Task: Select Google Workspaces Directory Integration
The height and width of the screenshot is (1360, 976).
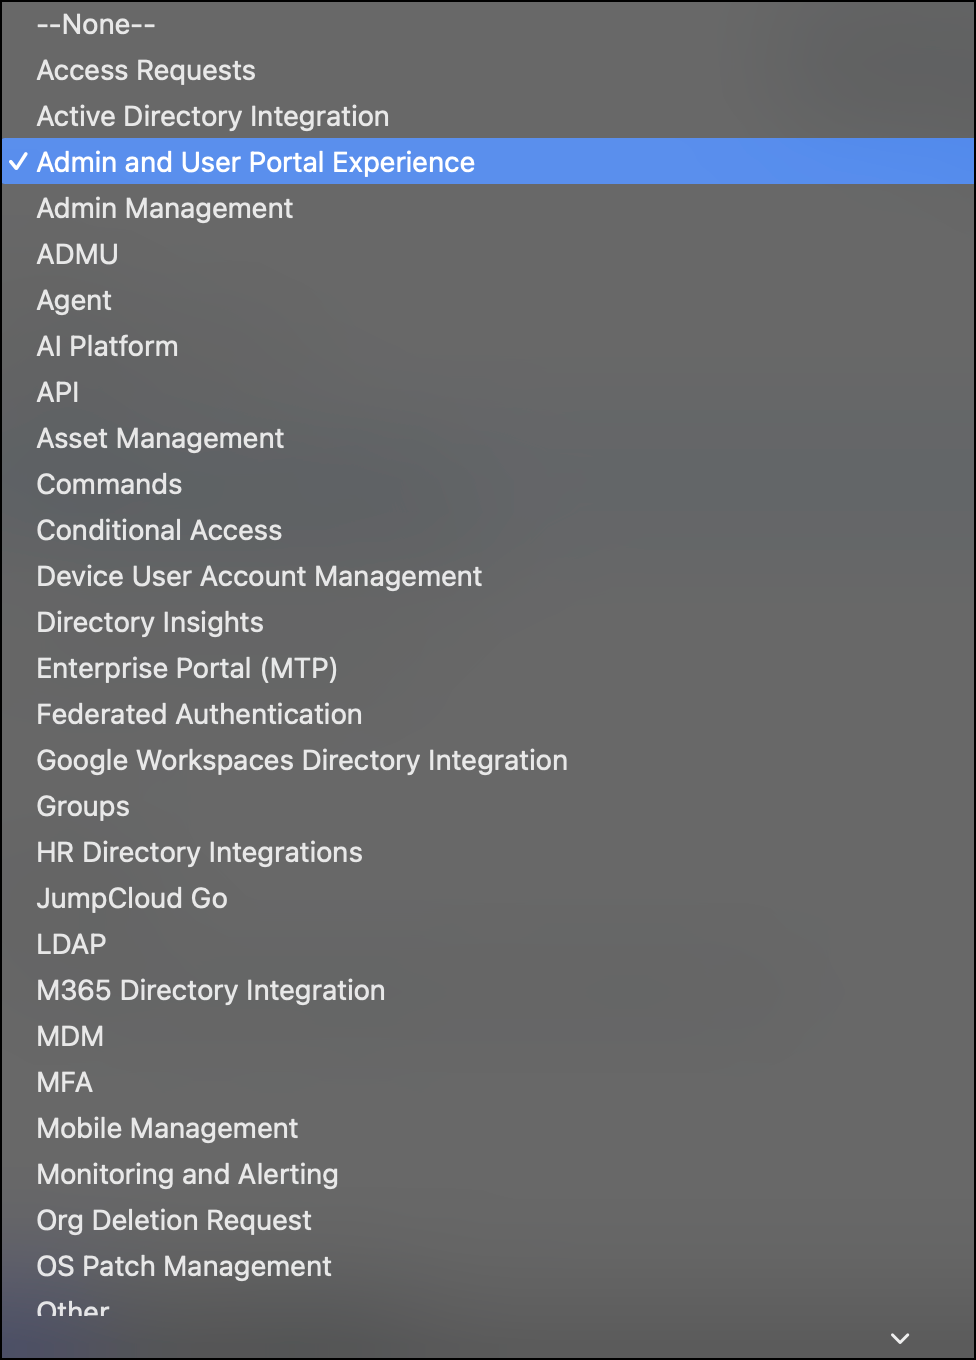Action: 301,760
